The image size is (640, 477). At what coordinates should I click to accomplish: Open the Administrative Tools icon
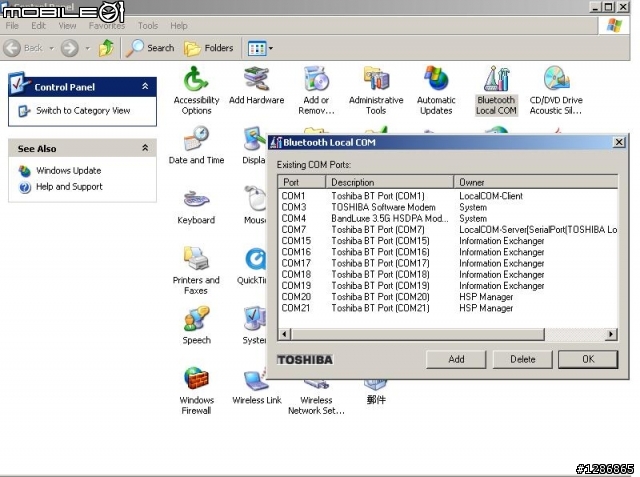click(x=376, y=91)
